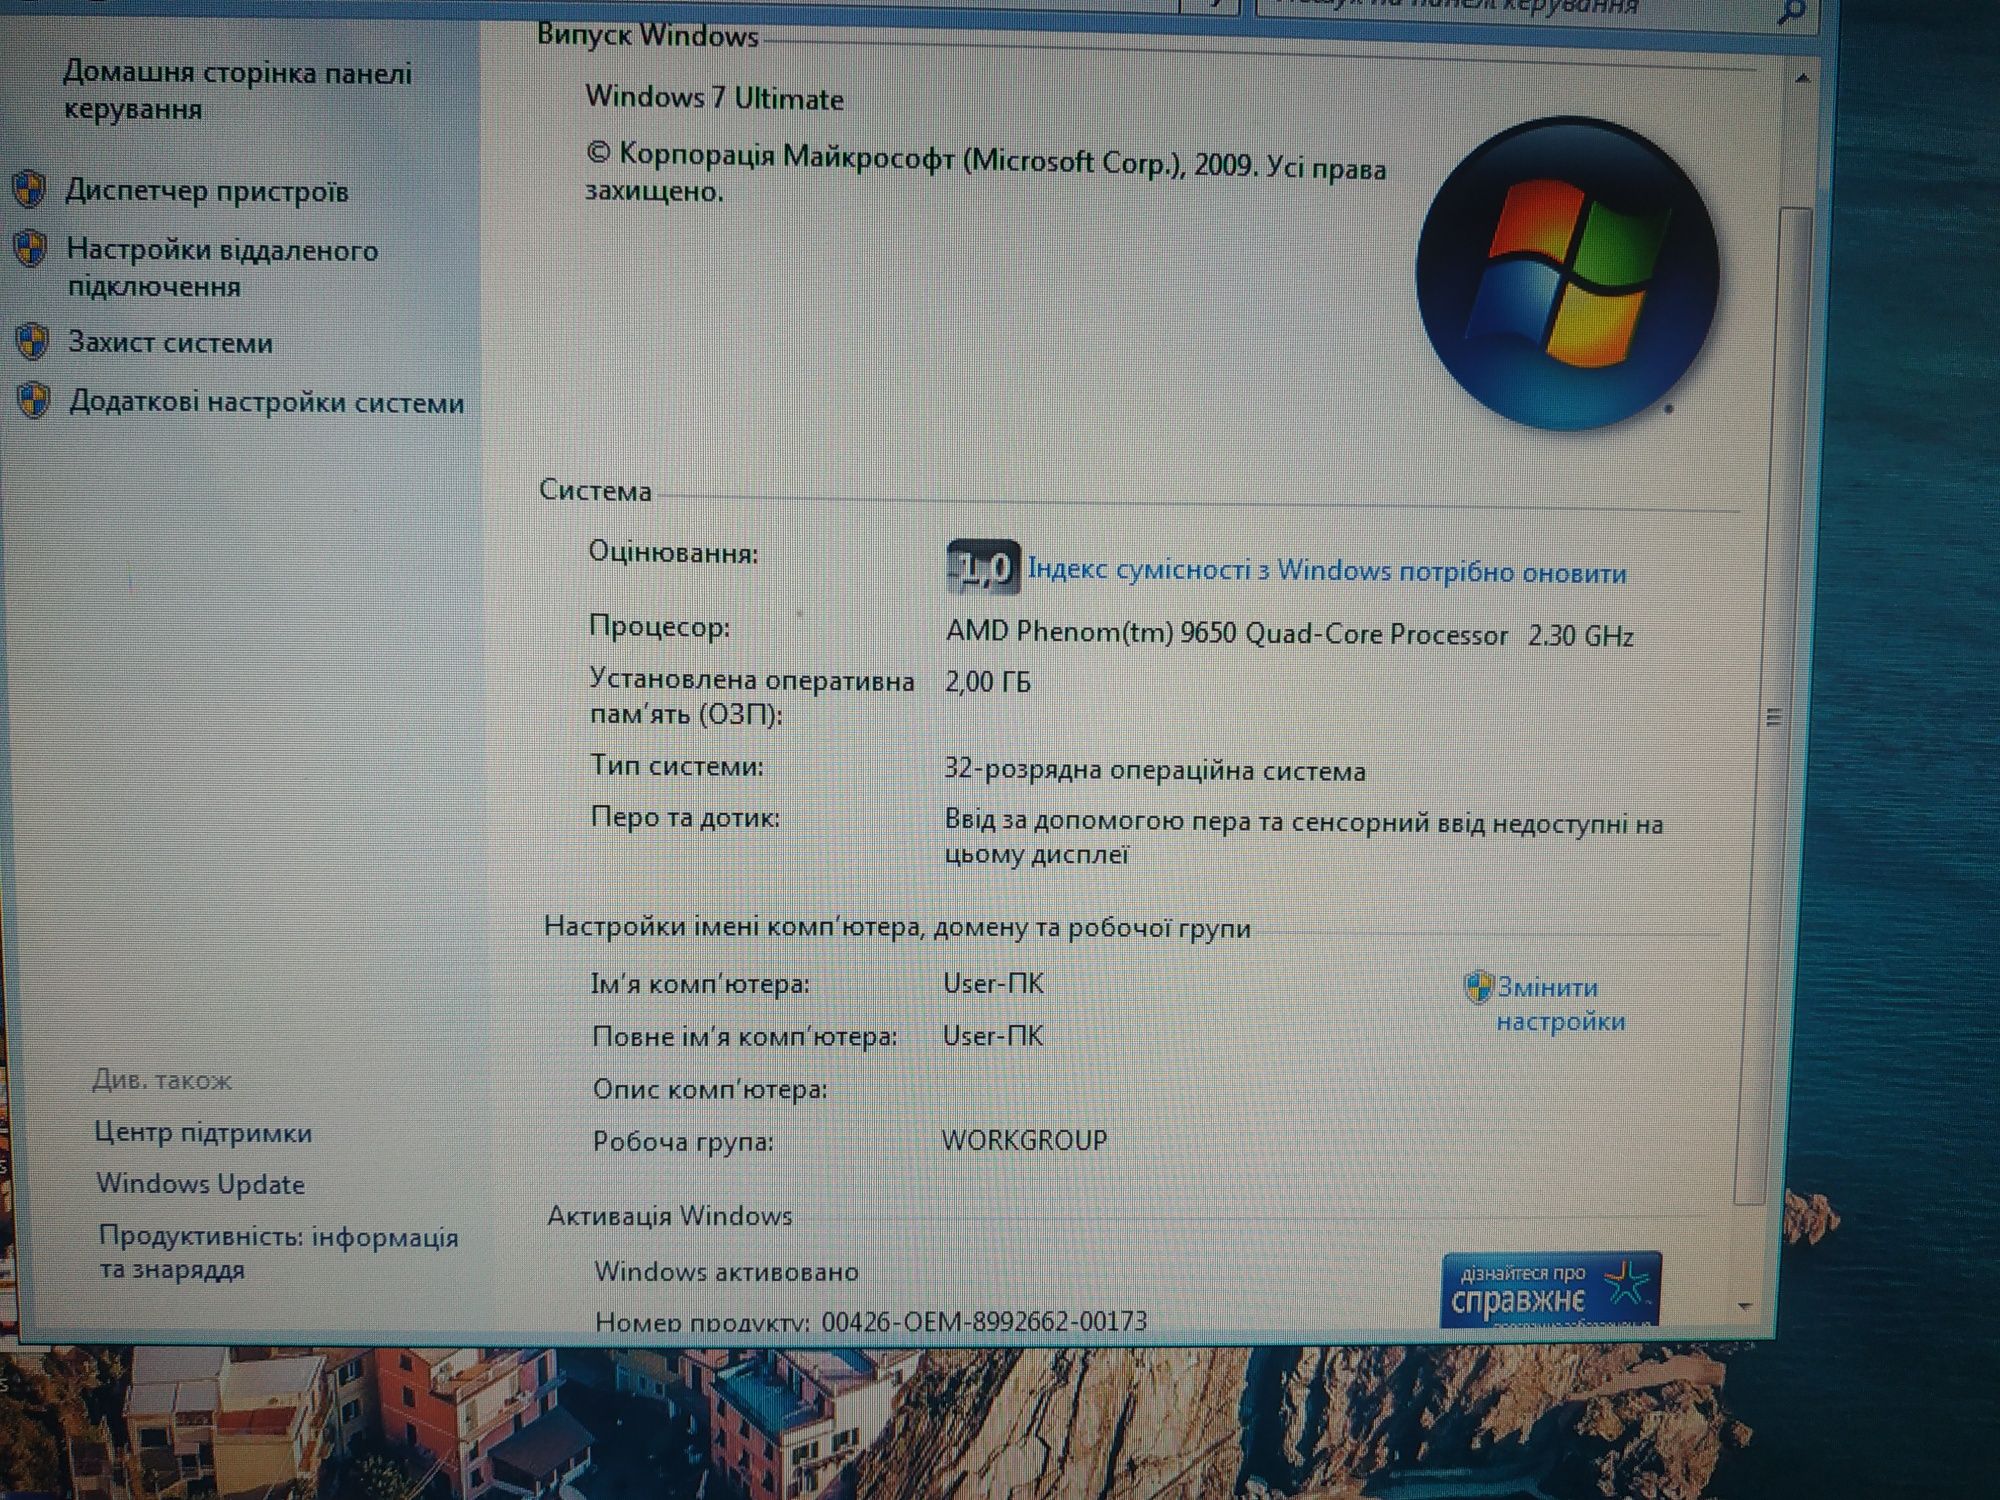Open Додаткові настройки системи link
This screenshot has height=1500, width=2000.
[266, 402]
